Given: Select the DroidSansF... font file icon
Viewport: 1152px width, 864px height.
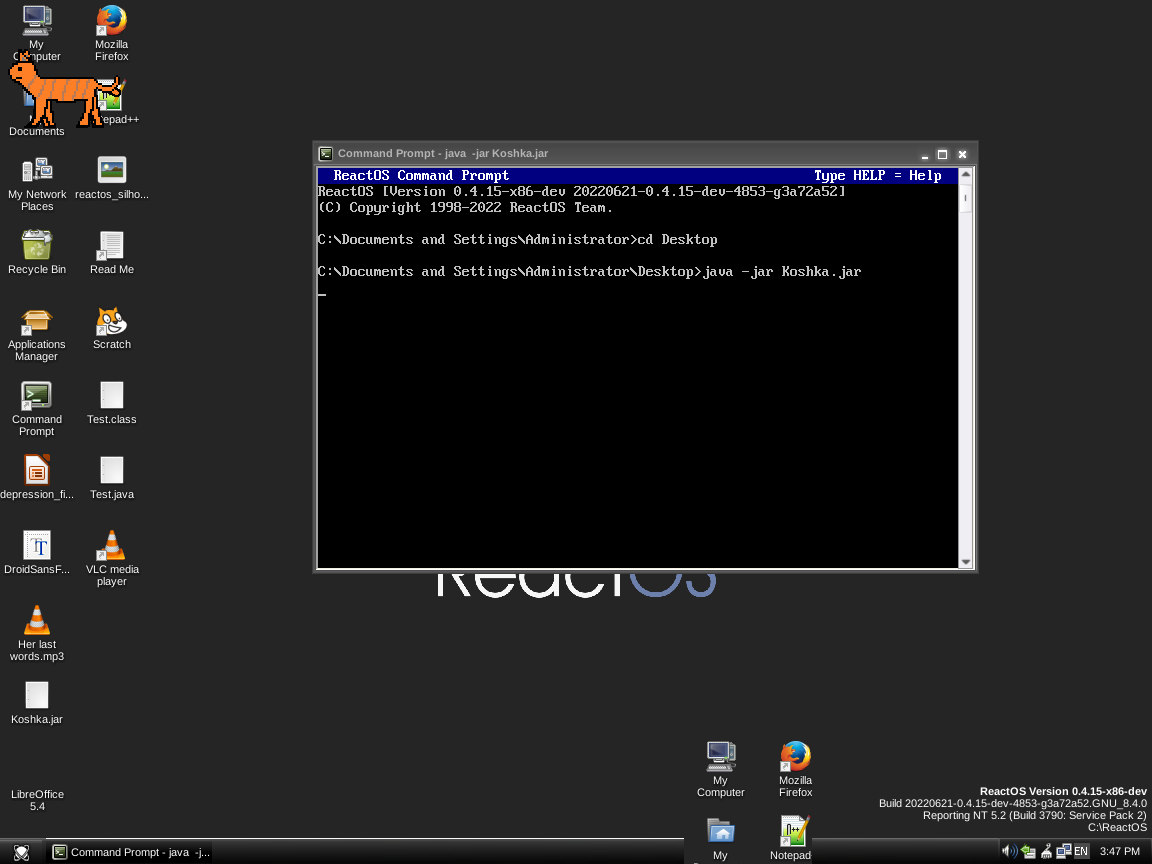Looking at the screenshot, I should coord(37,546).
